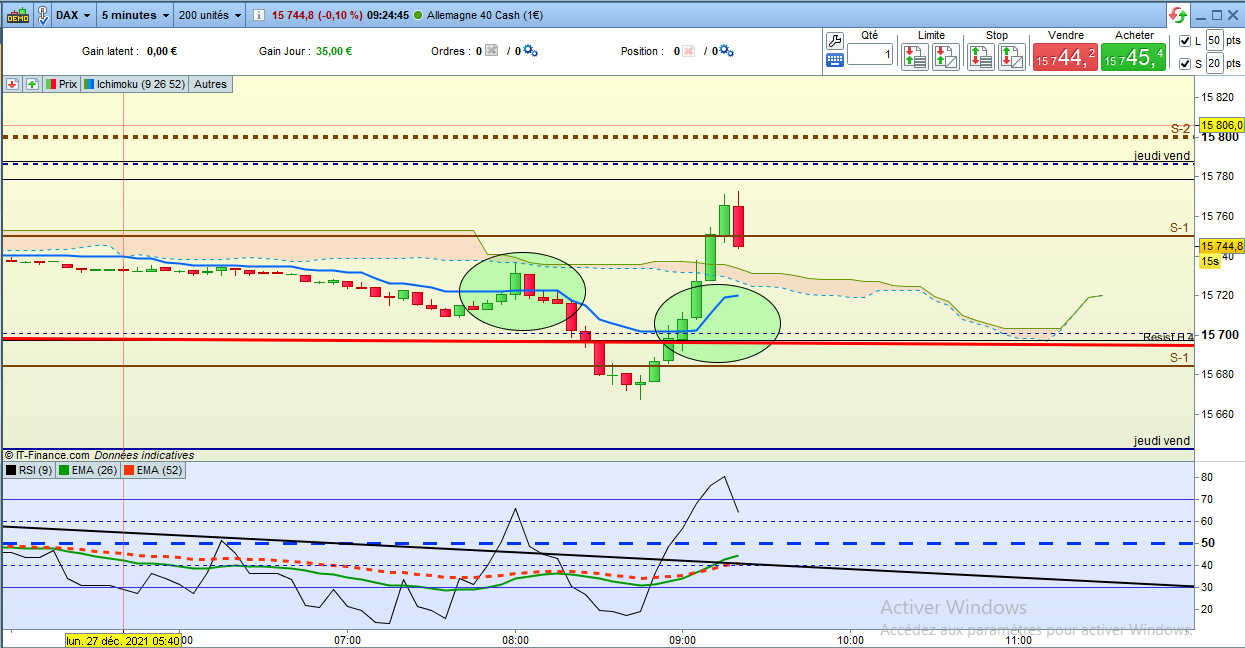
Task: Open the DAX instrument dropdown
Action: point(73,15)
